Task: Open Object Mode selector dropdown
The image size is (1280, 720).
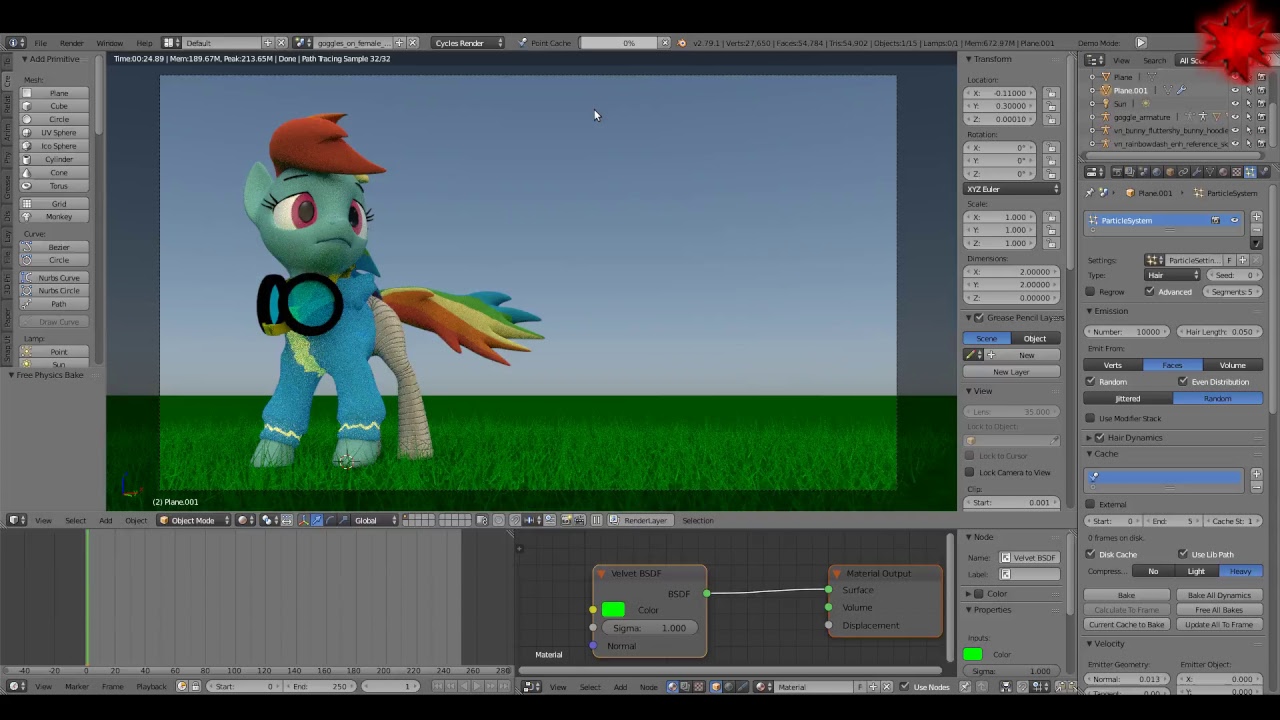Action: (194, 520)
